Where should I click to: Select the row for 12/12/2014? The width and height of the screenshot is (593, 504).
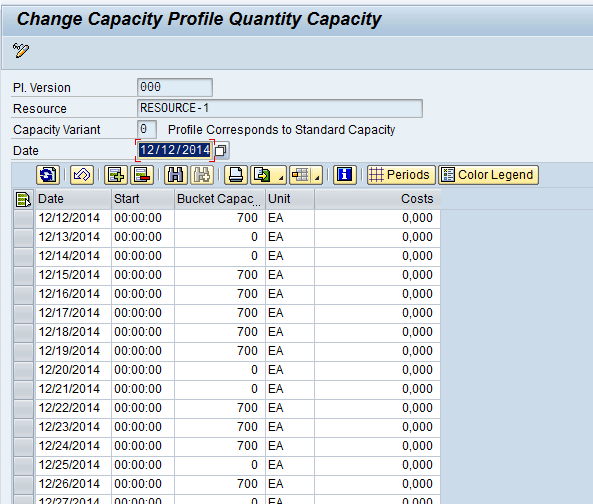coord(23,218)
